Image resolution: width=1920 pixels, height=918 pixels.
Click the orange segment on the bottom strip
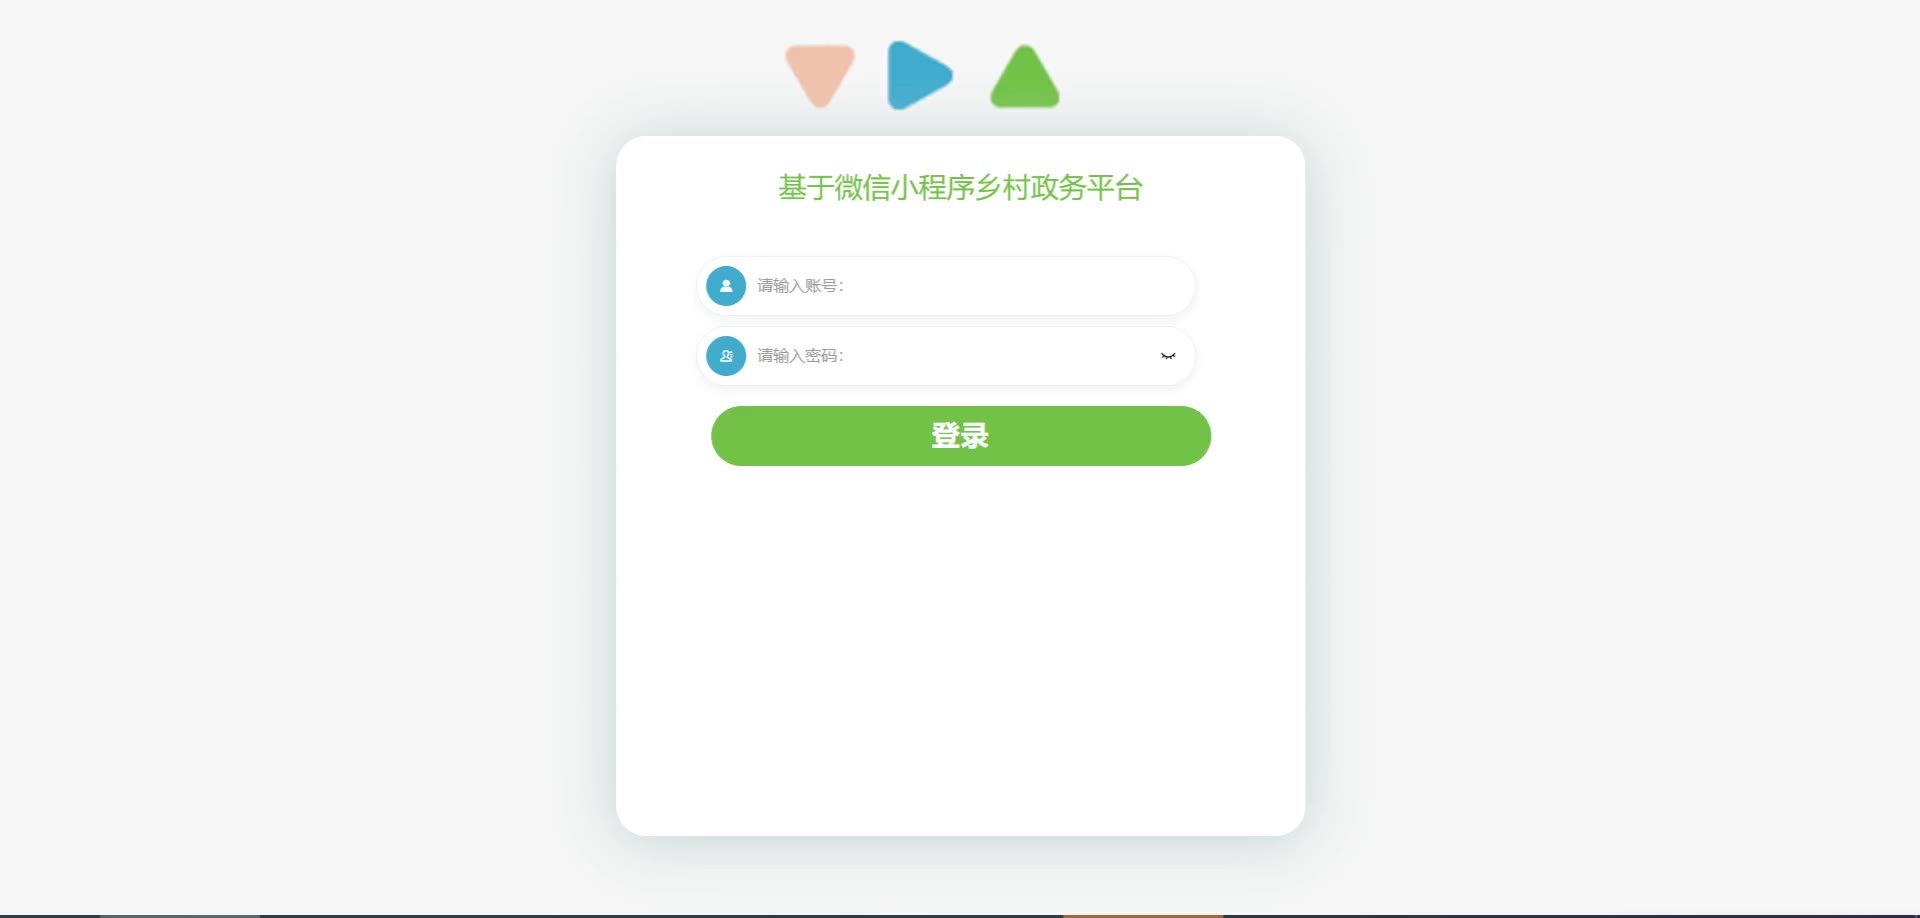(x=1143, y=915)
